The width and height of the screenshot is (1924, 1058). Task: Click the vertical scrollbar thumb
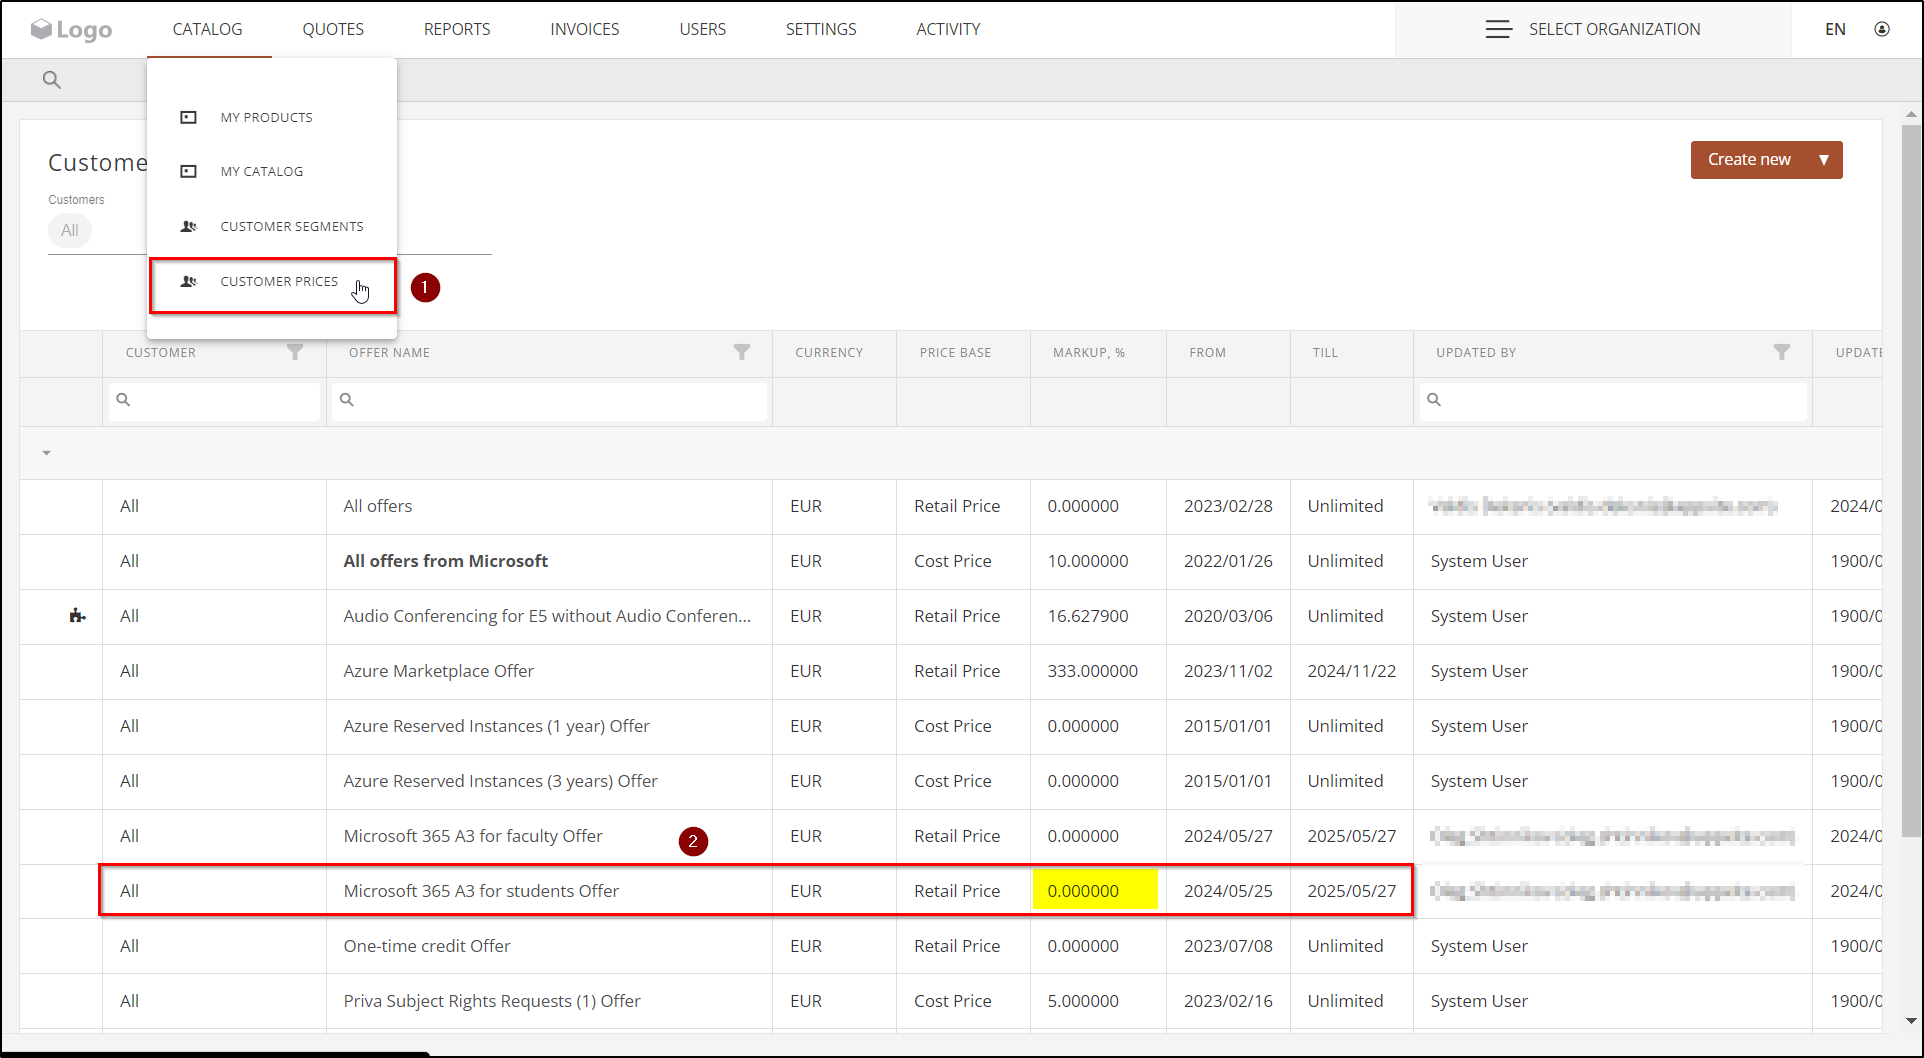[x=1911, y=480]
